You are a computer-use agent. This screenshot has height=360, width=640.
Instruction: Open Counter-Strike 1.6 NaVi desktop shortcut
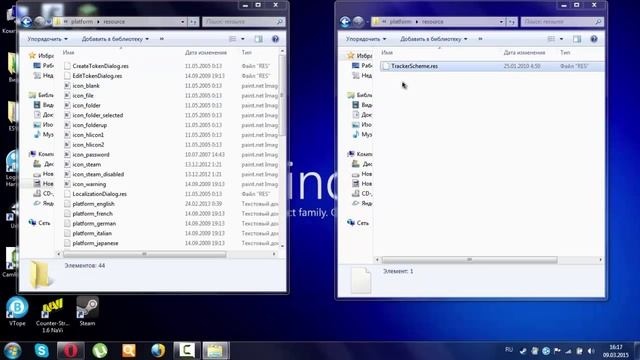pos(52,315)
